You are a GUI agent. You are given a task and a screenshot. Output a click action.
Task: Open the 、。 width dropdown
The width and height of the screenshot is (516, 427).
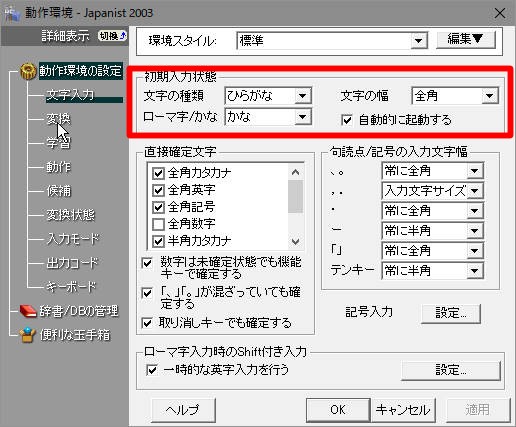(x=475, y=171)
